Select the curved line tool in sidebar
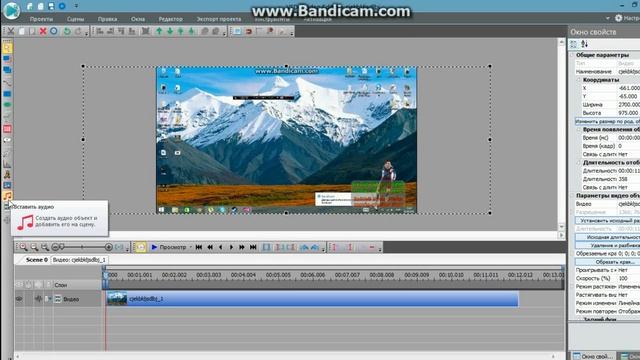 [x=7, y=82]
